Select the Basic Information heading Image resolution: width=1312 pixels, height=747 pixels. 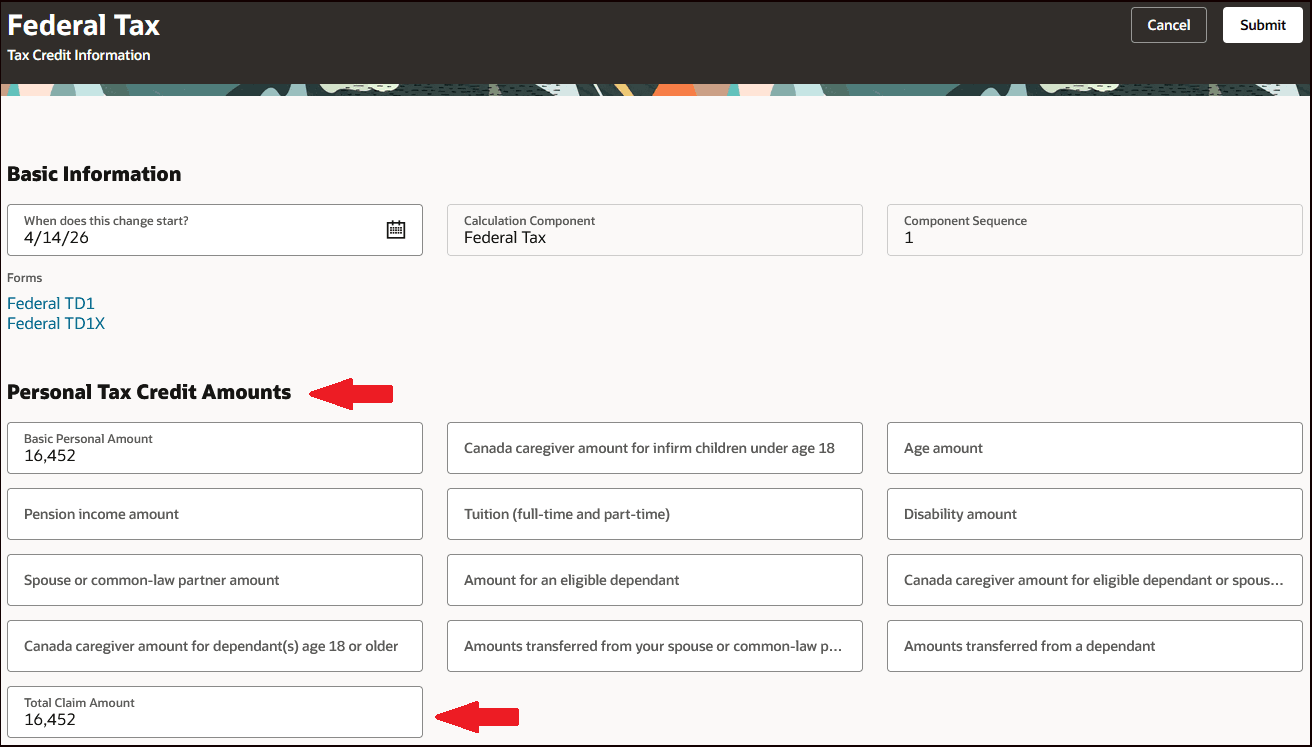click(x=94, y=174)
